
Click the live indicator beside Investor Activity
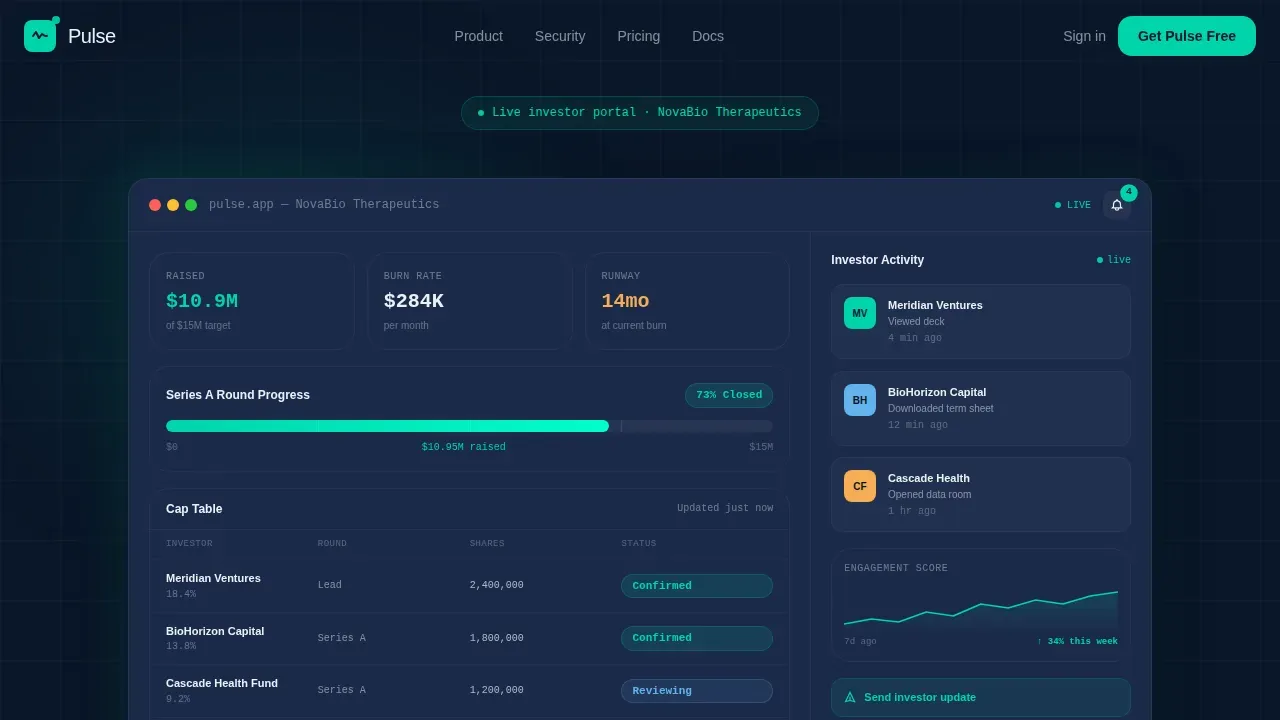(1114, 260)
